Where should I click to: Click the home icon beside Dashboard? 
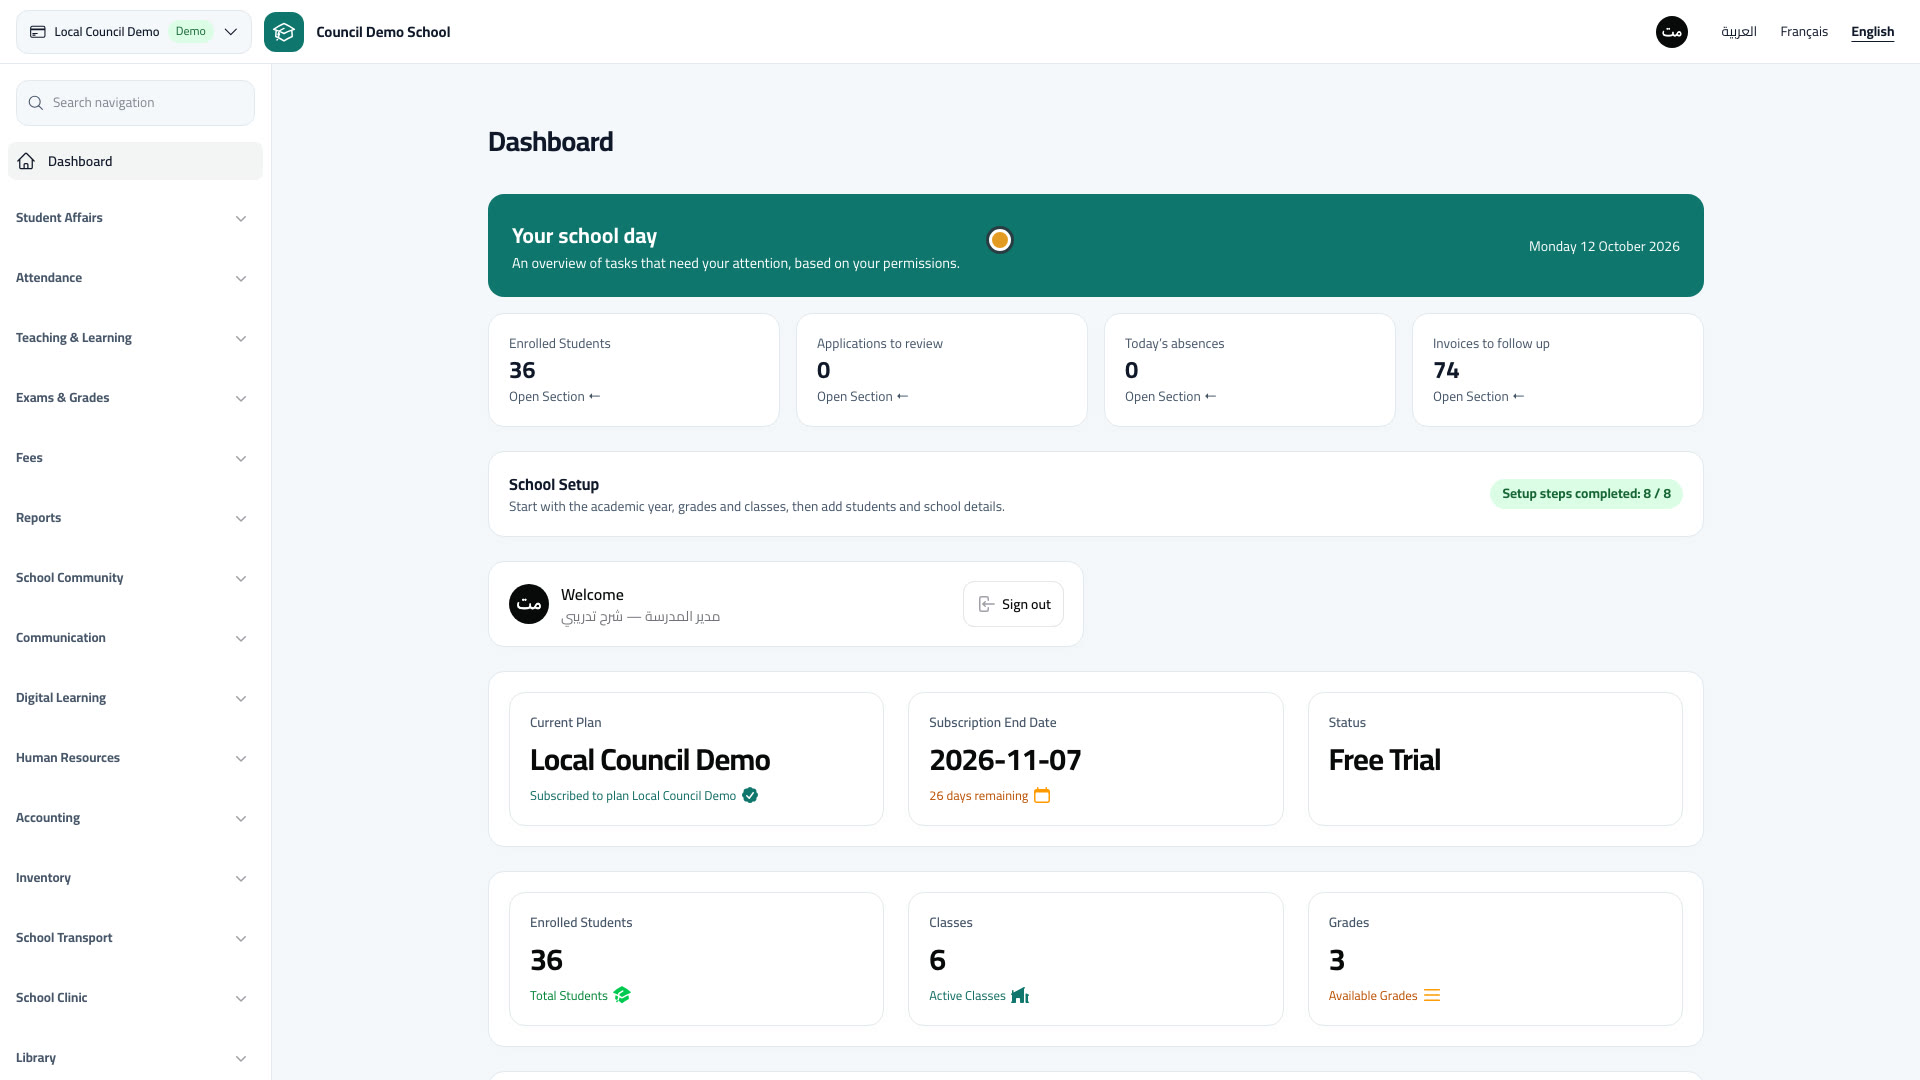coord(27,161)
